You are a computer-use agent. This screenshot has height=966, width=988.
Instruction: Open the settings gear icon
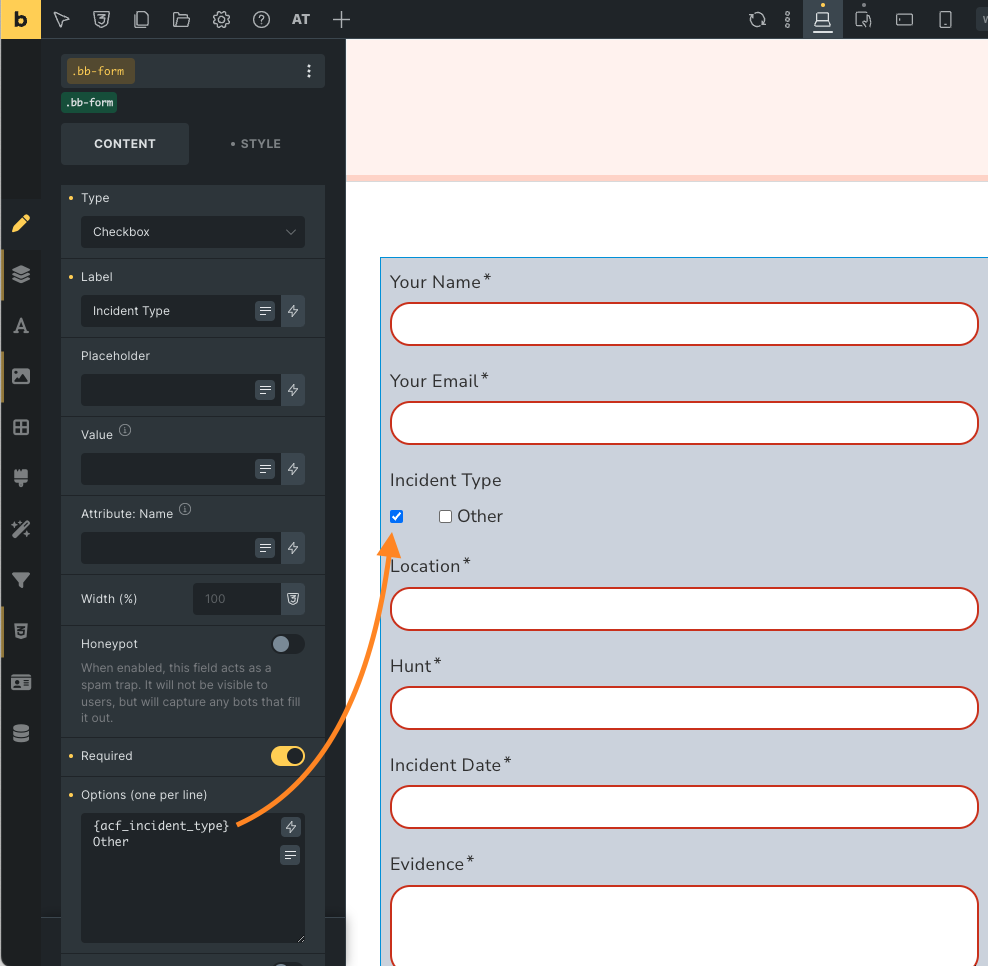pyautogui.click(x=221, y=20)
